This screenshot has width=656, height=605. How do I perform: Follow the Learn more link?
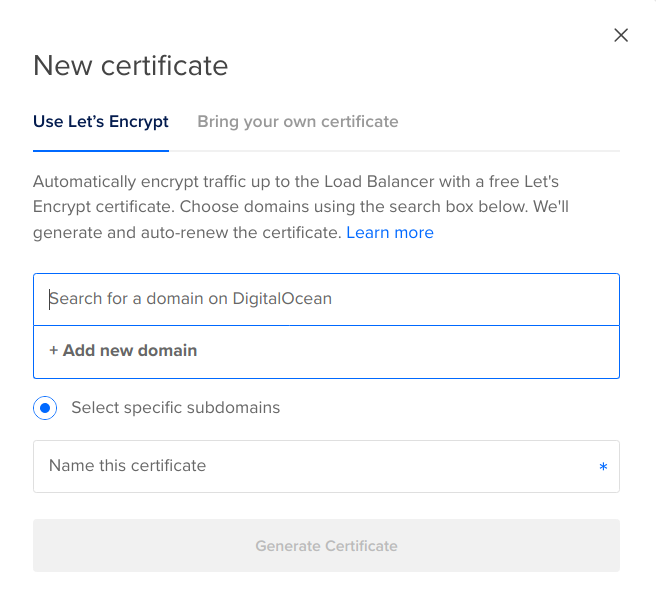[x=389, y=233]
